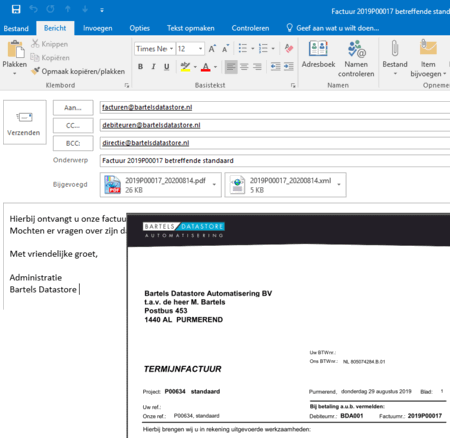Expand font color dropdown arrow

click(215, 67)
